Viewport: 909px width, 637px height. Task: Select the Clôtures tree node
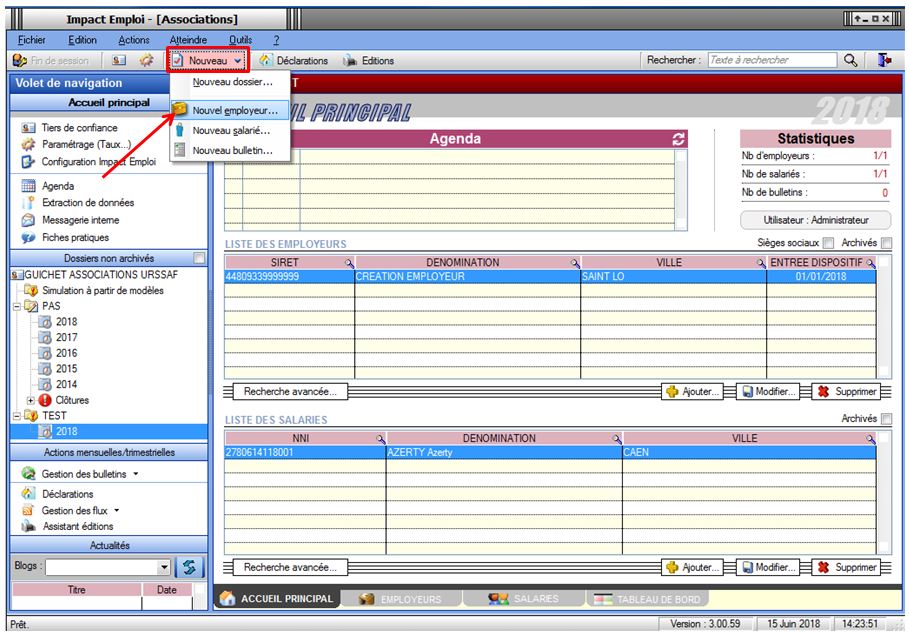tap(72, 400)
